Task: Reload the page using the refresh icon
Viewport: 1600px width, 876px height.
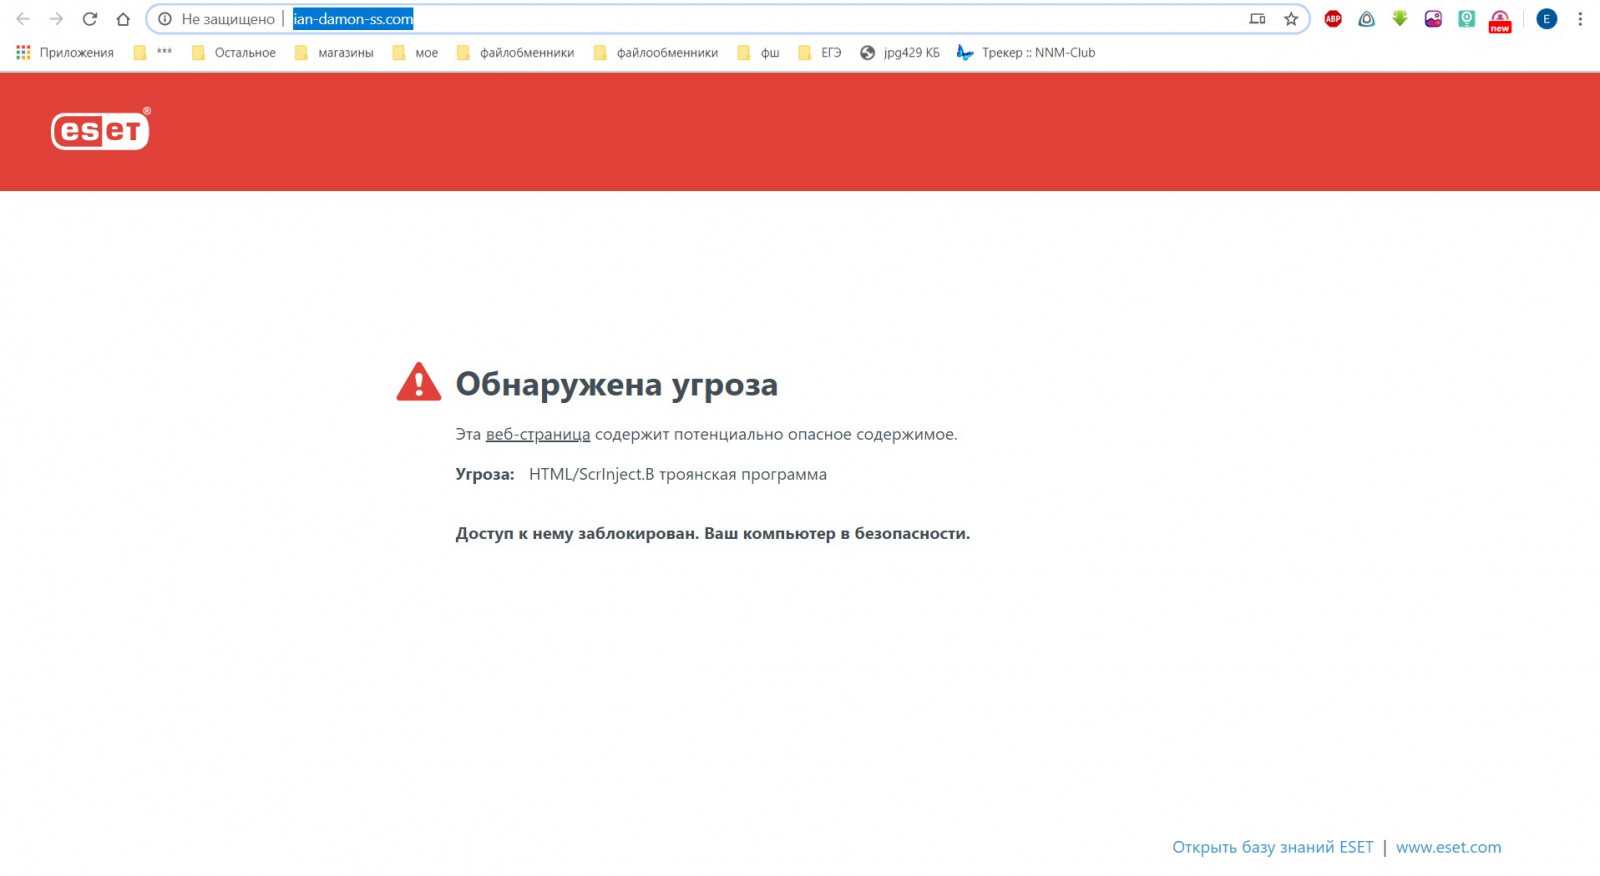Action: click(x=90, y=19)
